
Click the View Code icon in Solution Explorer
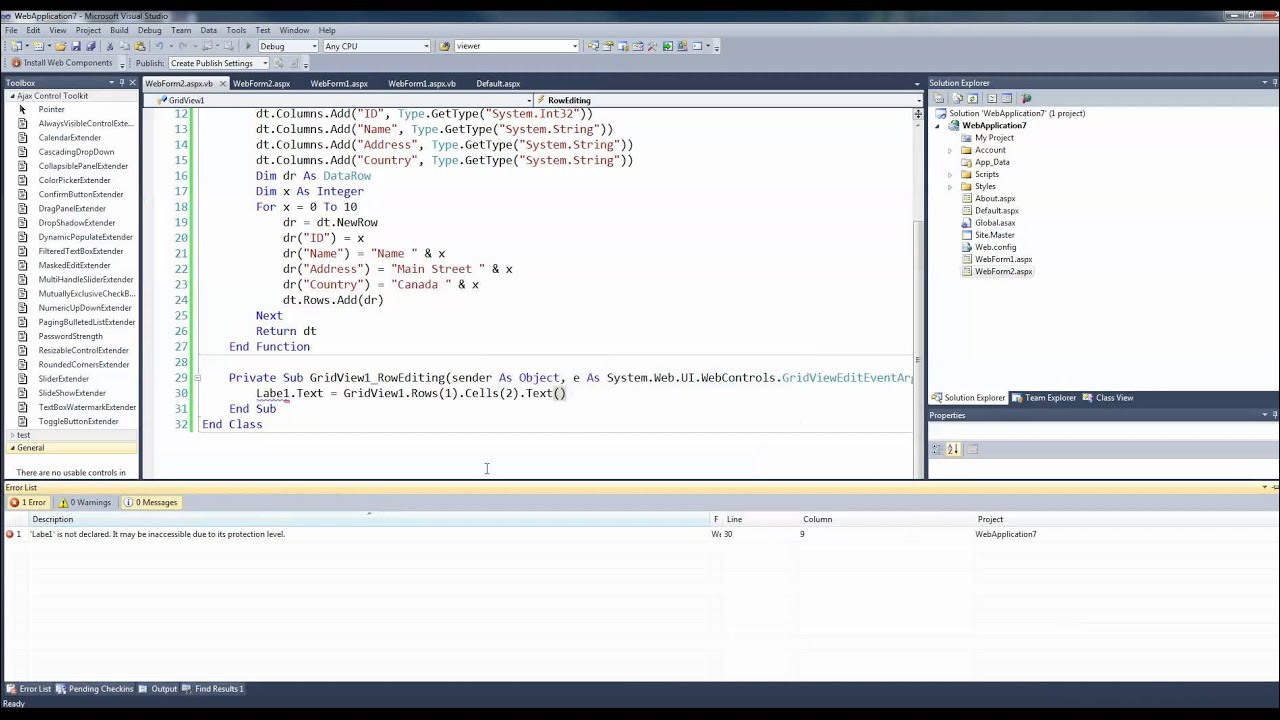(x=992, y=98)
